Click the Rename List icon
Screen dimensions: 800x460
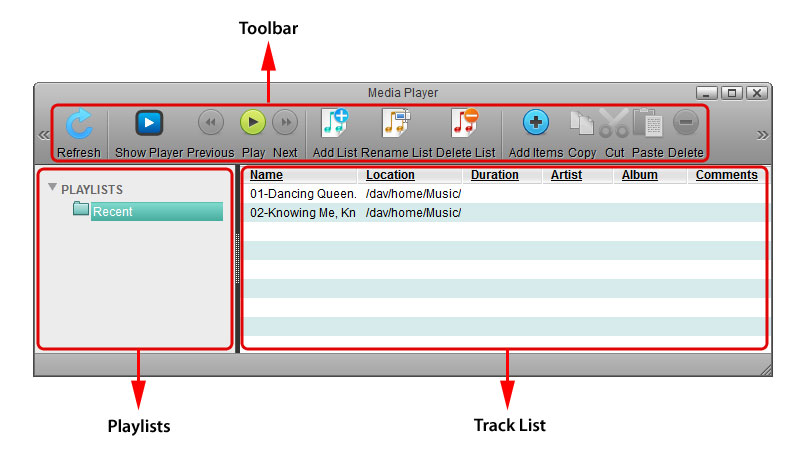click(397, 123)
